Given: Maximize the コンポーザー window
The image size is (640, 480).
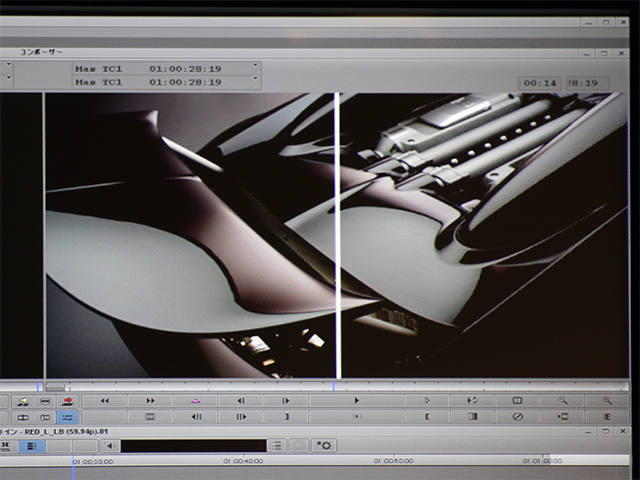Looking at the screenshot, I should pos(604,53).
